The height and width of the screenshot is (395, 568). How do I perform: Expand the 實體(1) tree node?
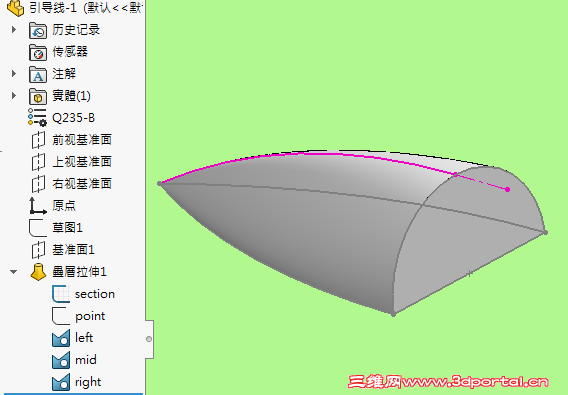coord(14,96)
